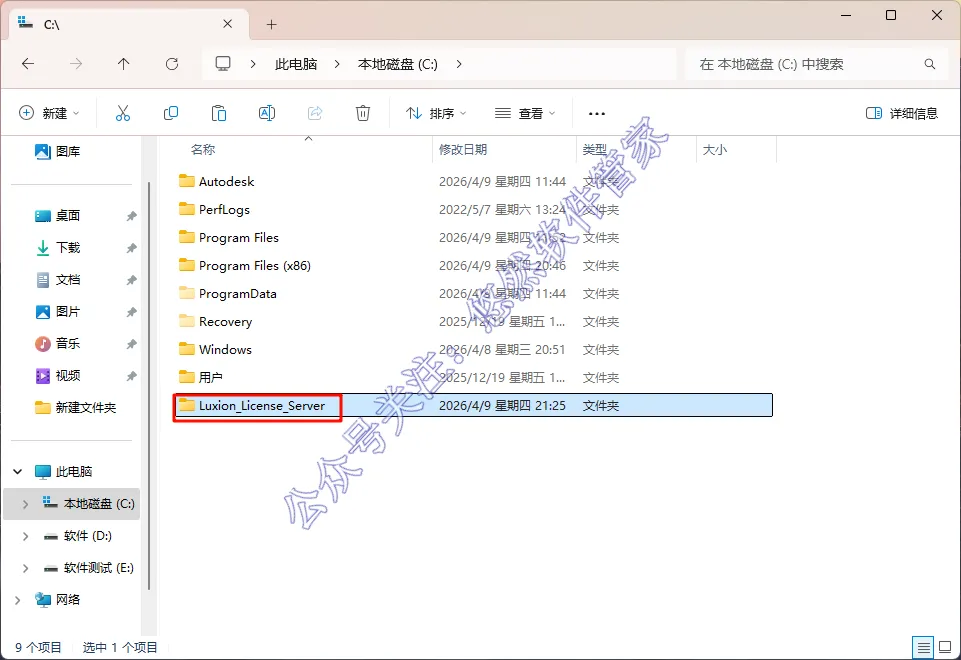
Task: Toggle the 详细信息 details pane
Action: 902,113
